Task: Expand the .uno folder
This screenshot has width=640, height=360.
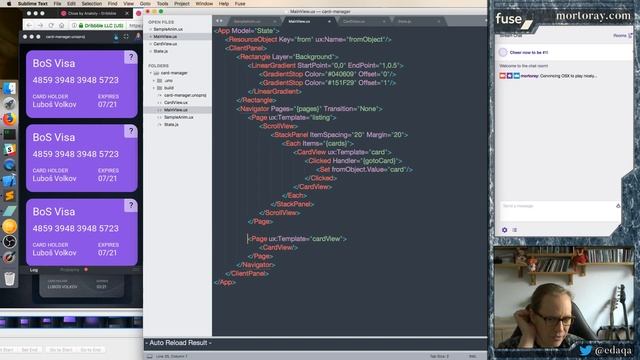Action: (154, 80)
